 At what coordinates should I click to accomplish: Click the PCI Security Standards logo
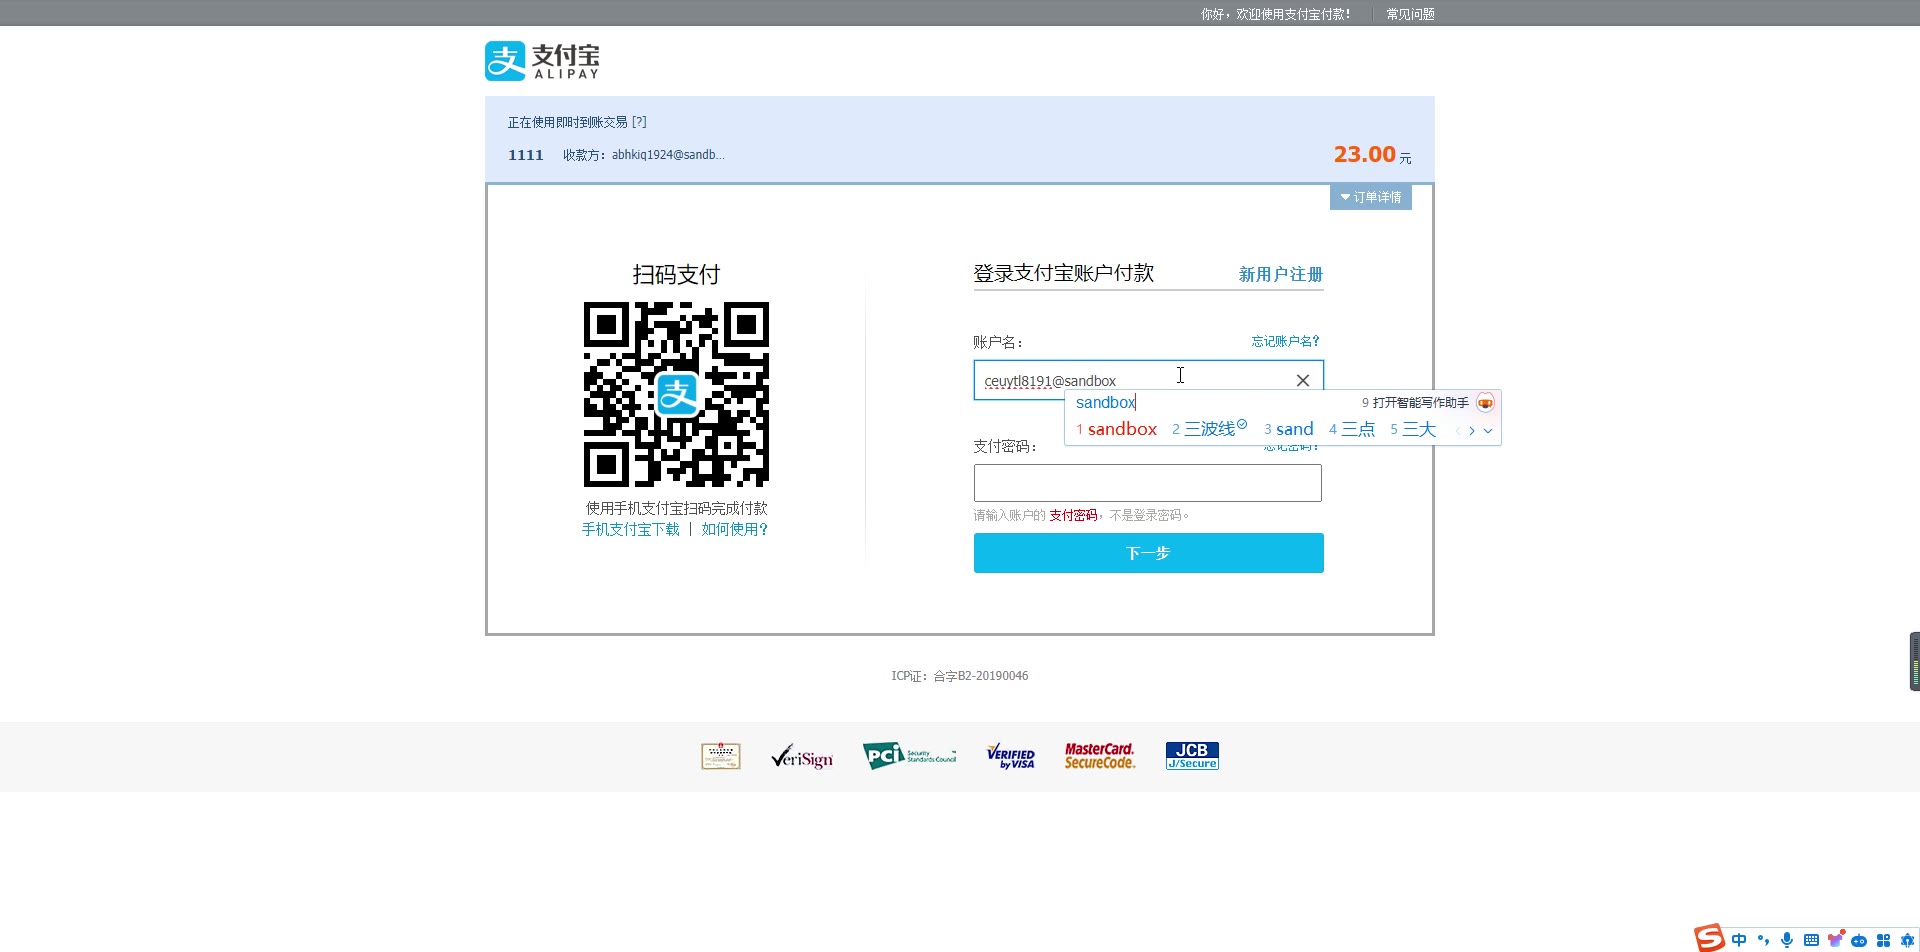pos(909,756)
